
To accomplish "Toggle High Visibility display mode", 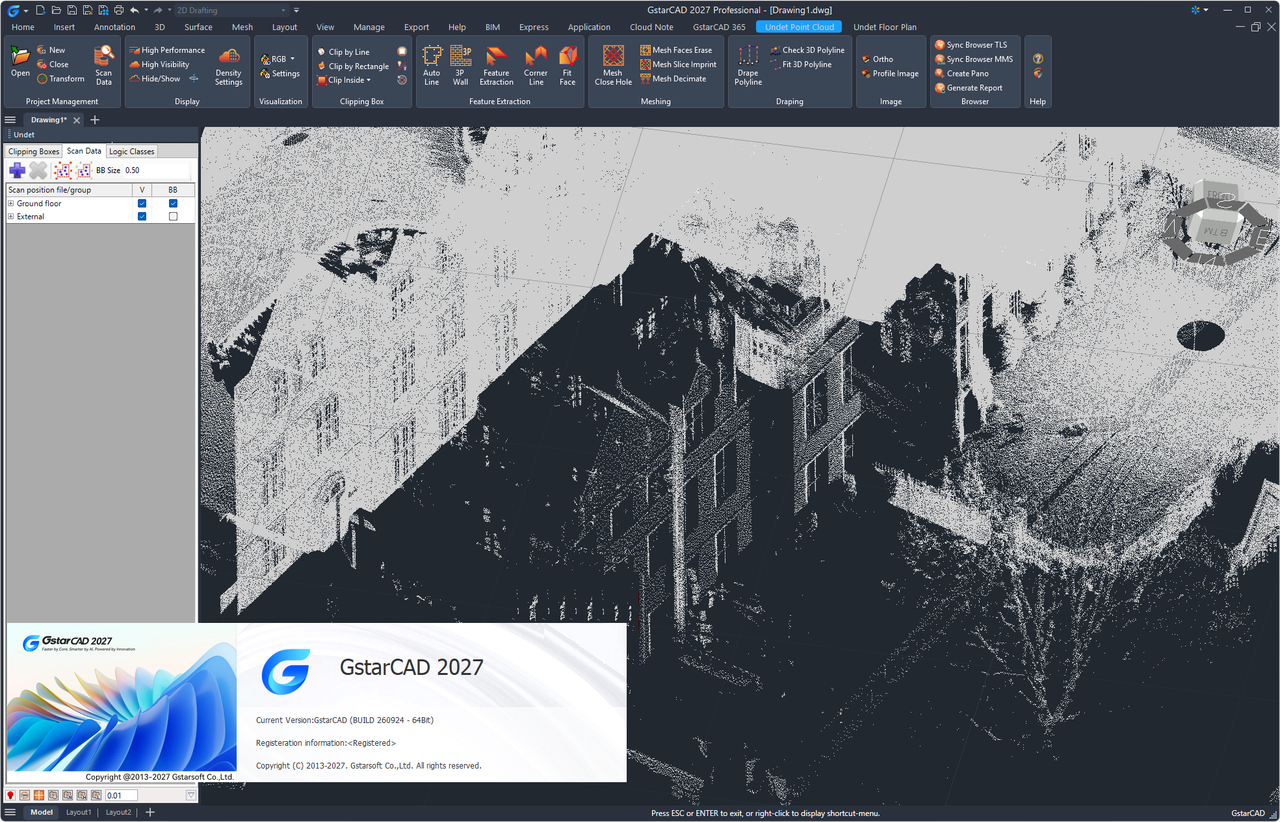I will pos(158,64).
